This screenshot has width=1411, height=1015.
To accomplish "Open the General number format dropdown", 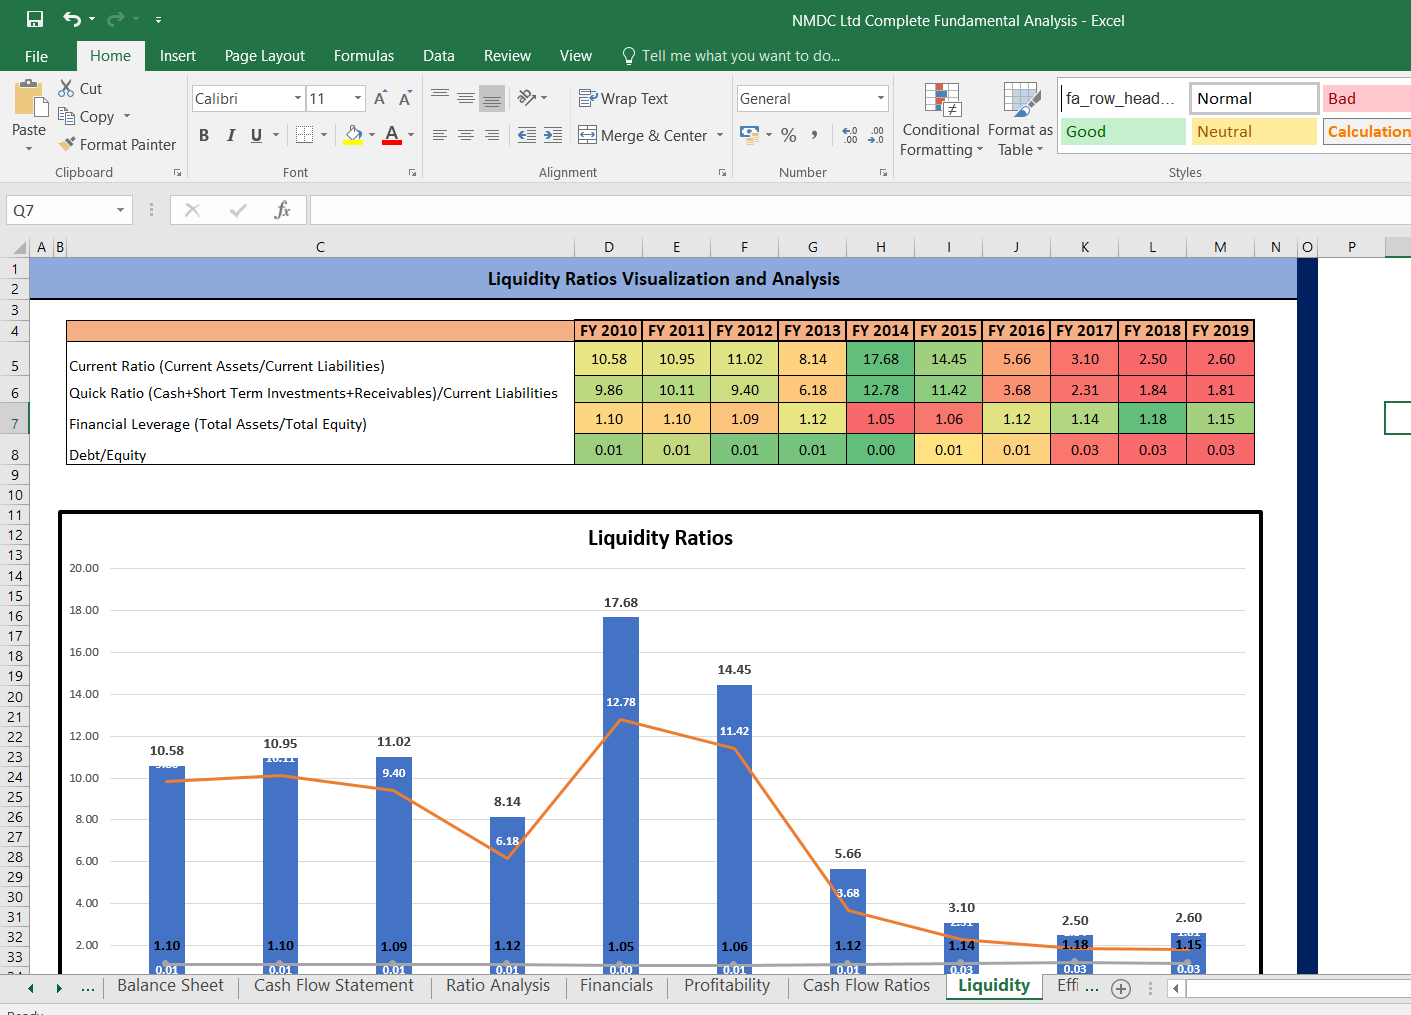I will click(x=881, y=98).
